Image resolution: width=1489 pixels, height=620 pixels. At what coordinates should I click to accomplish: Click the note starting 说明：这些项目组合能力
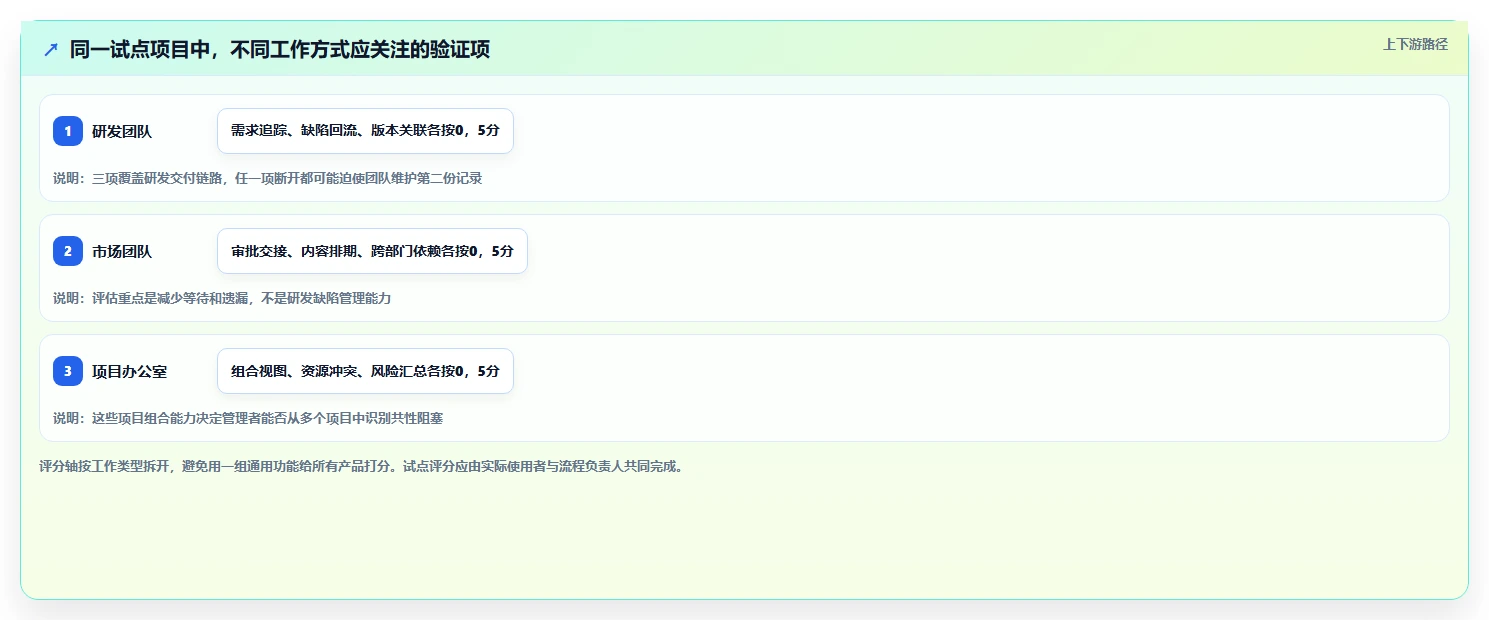tap(248, 418)
